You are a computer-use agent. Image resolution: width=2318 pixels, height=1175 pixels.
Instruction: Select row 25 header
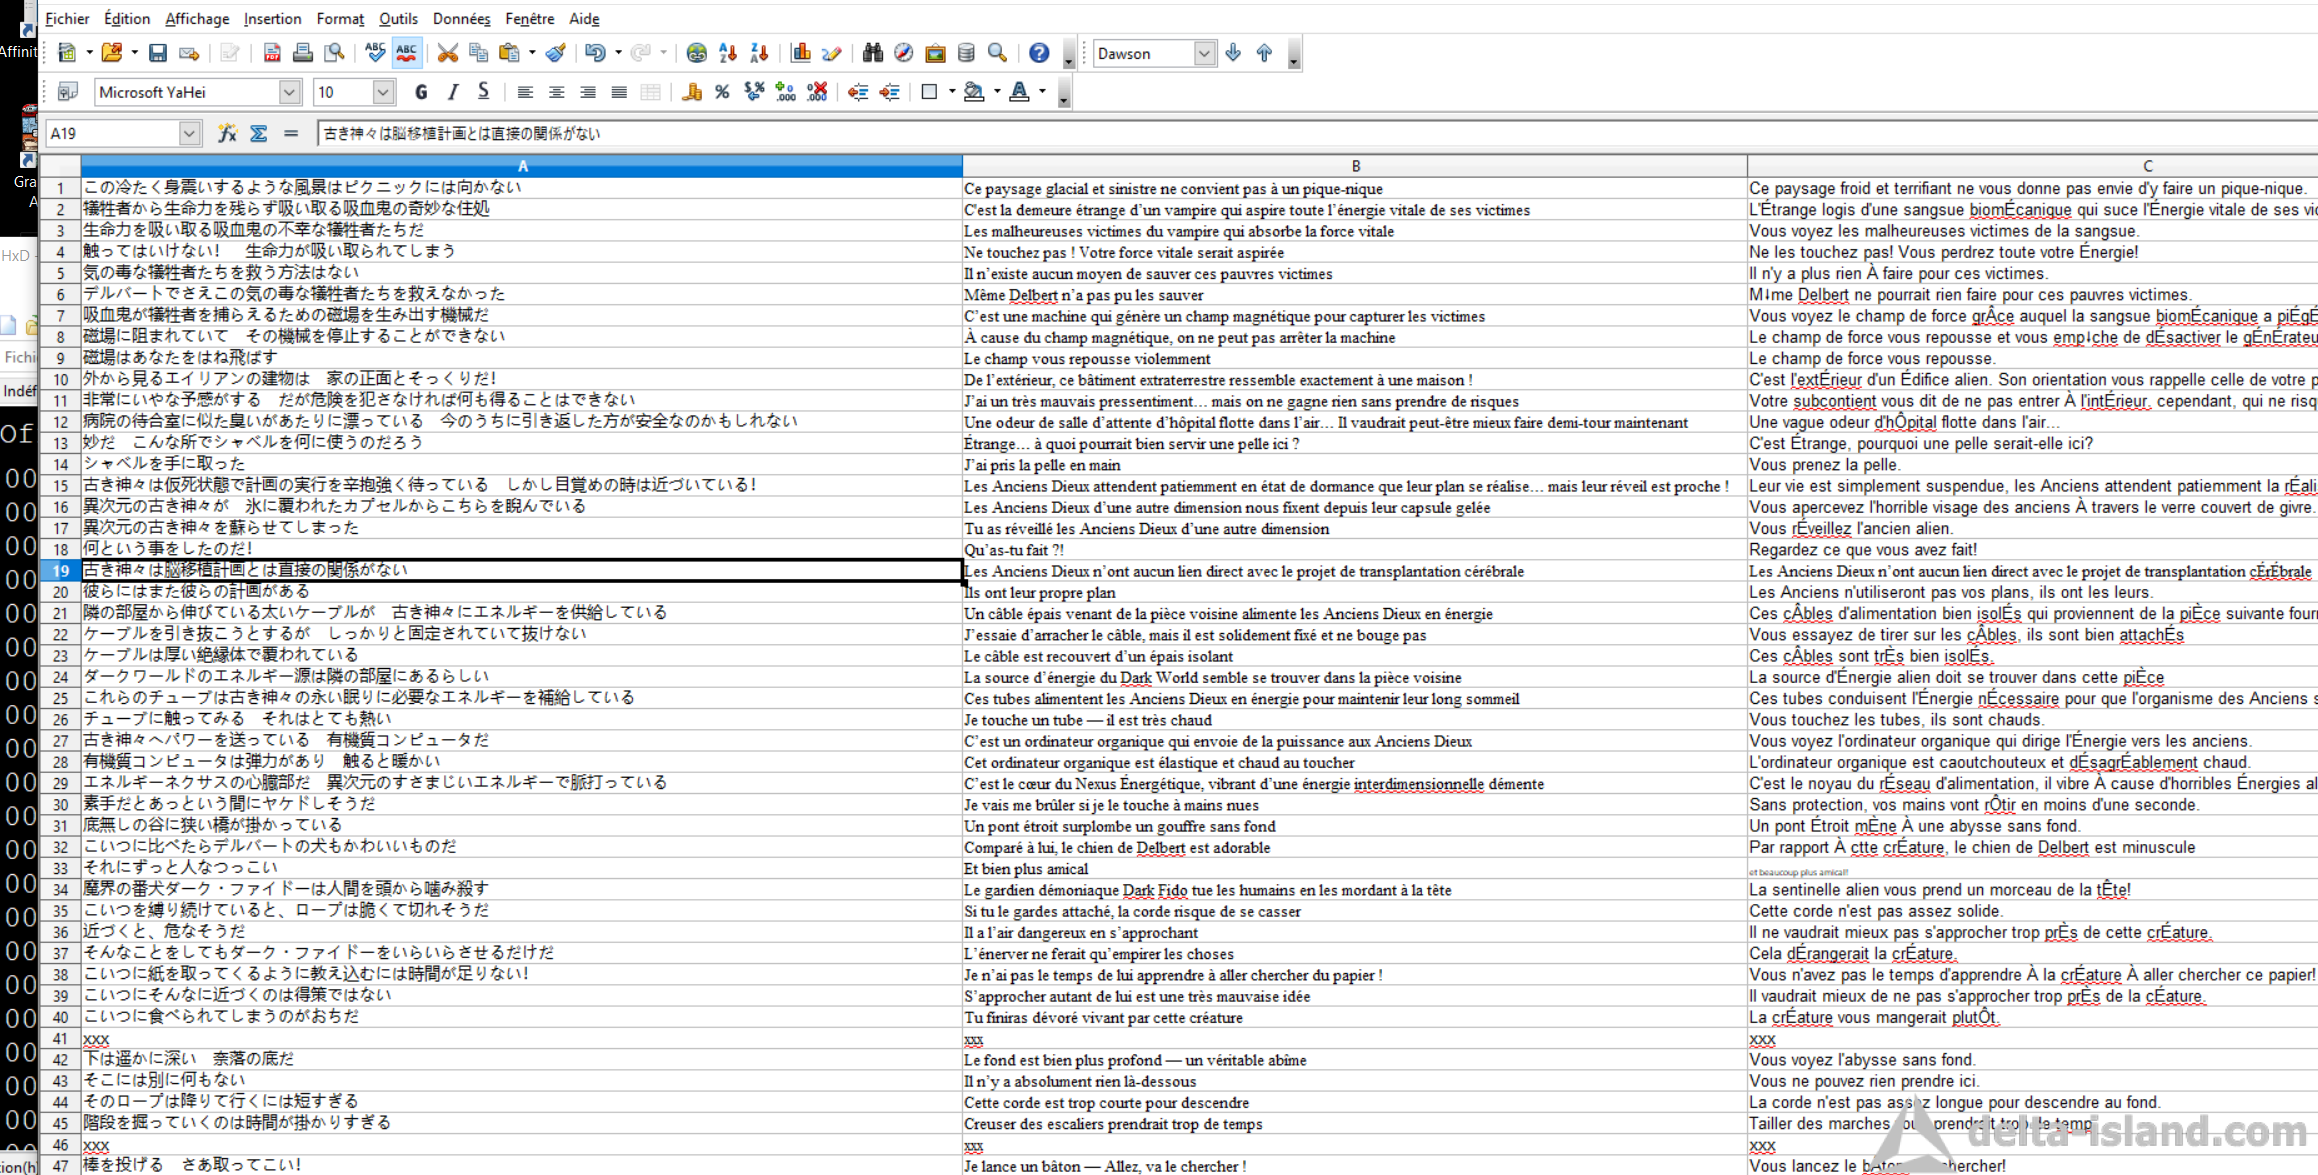(x=60, y=698)
